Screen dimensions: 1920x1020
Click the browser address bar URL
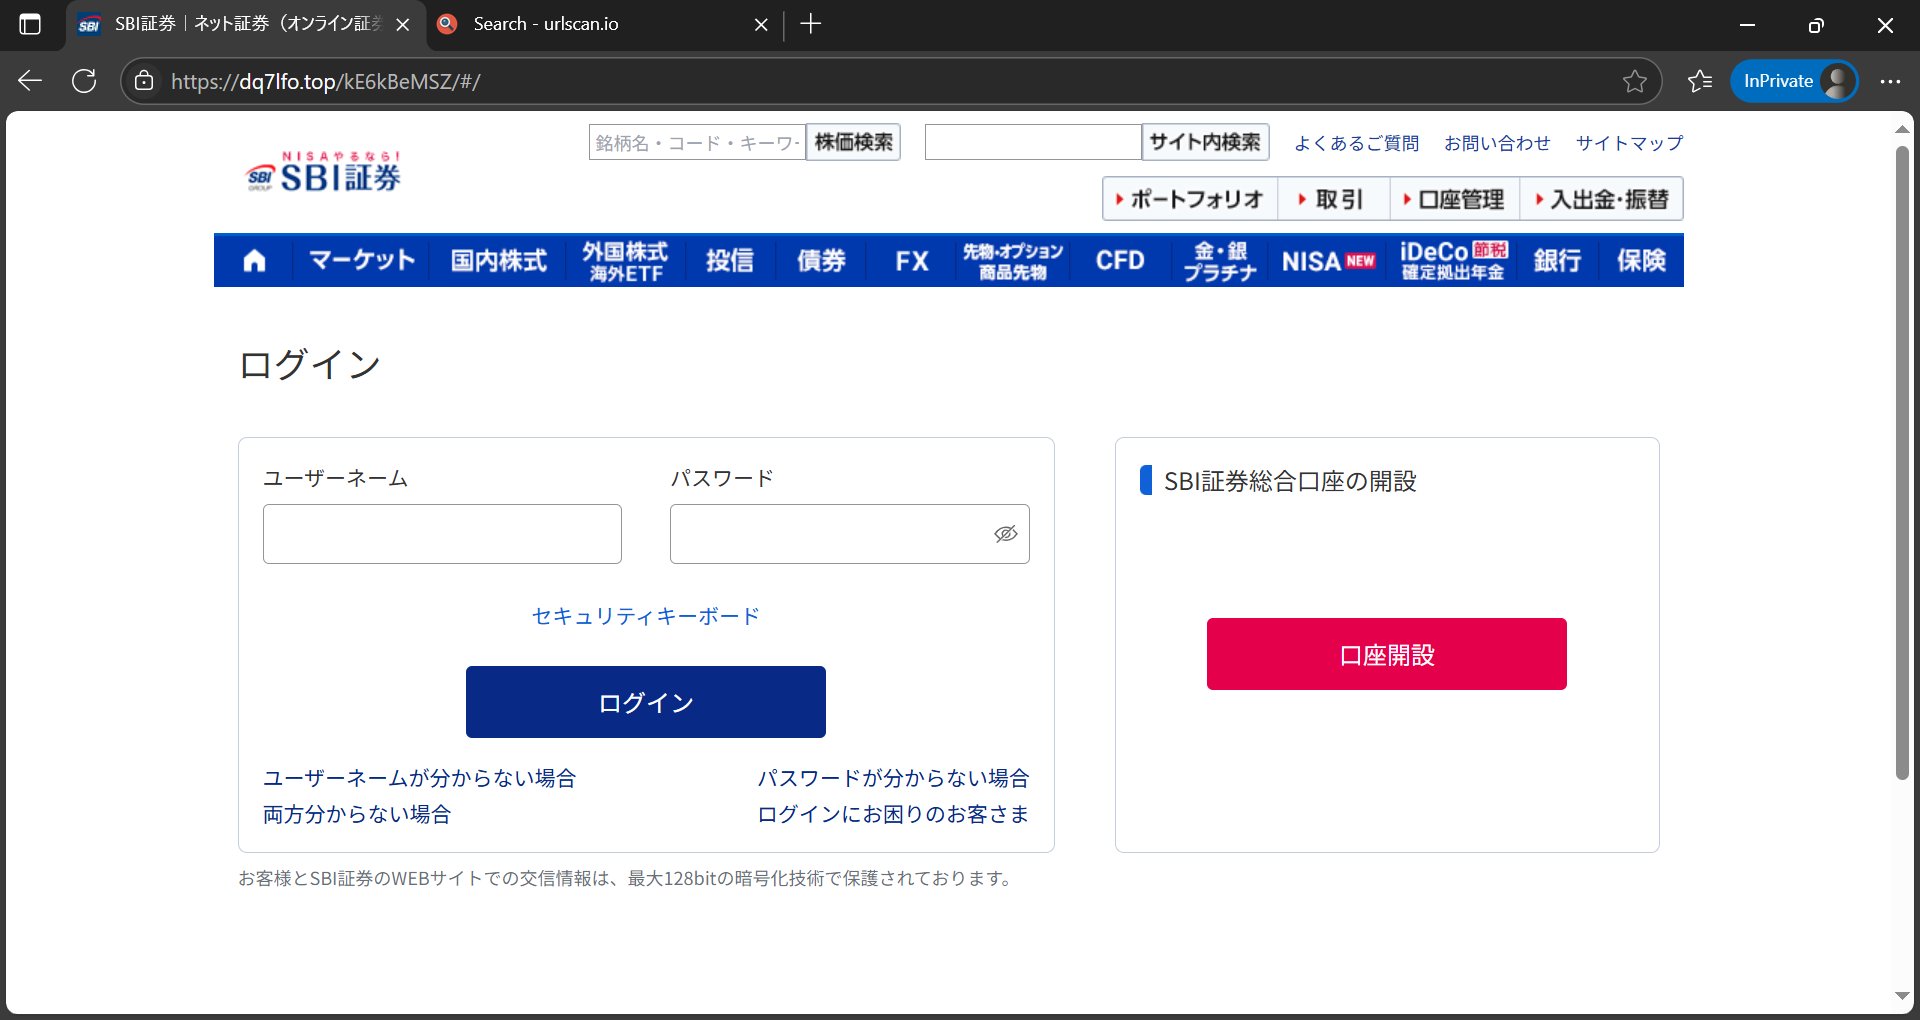click(326, 81)
